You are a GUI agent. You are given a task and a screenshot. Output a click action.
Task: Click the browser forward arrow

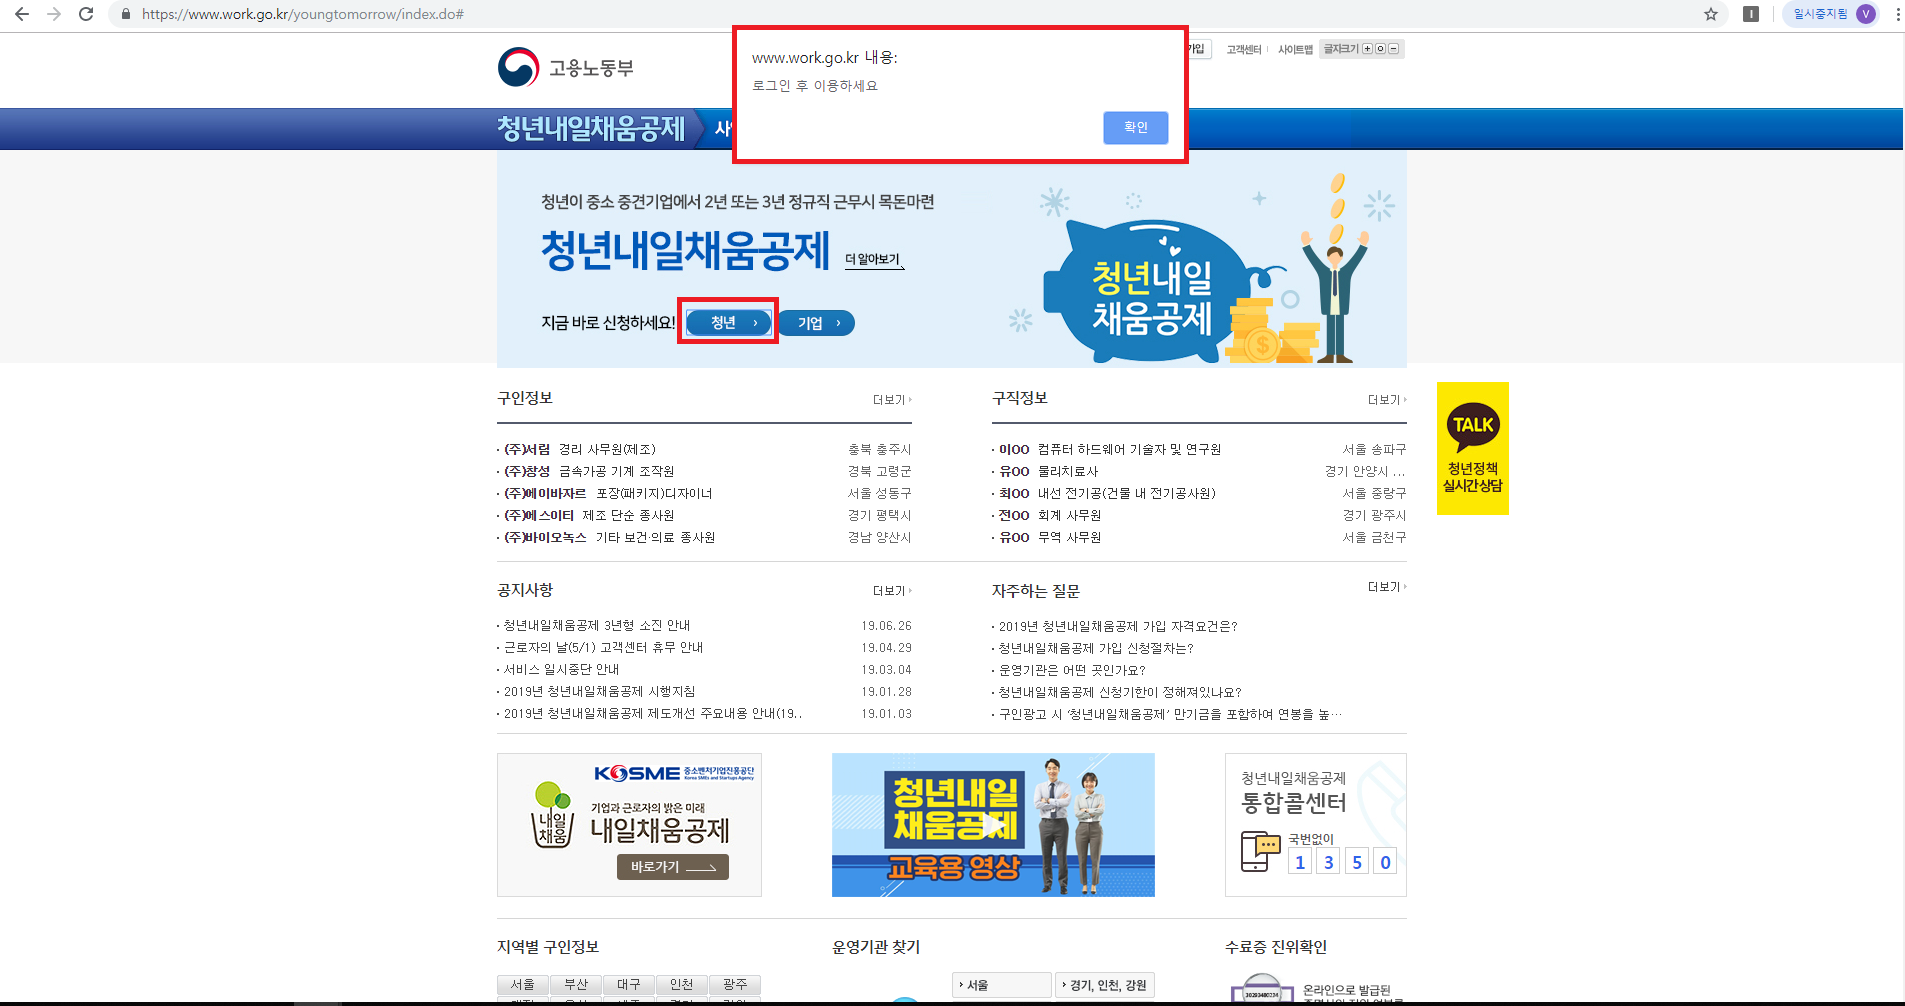[x=54, y=14]
